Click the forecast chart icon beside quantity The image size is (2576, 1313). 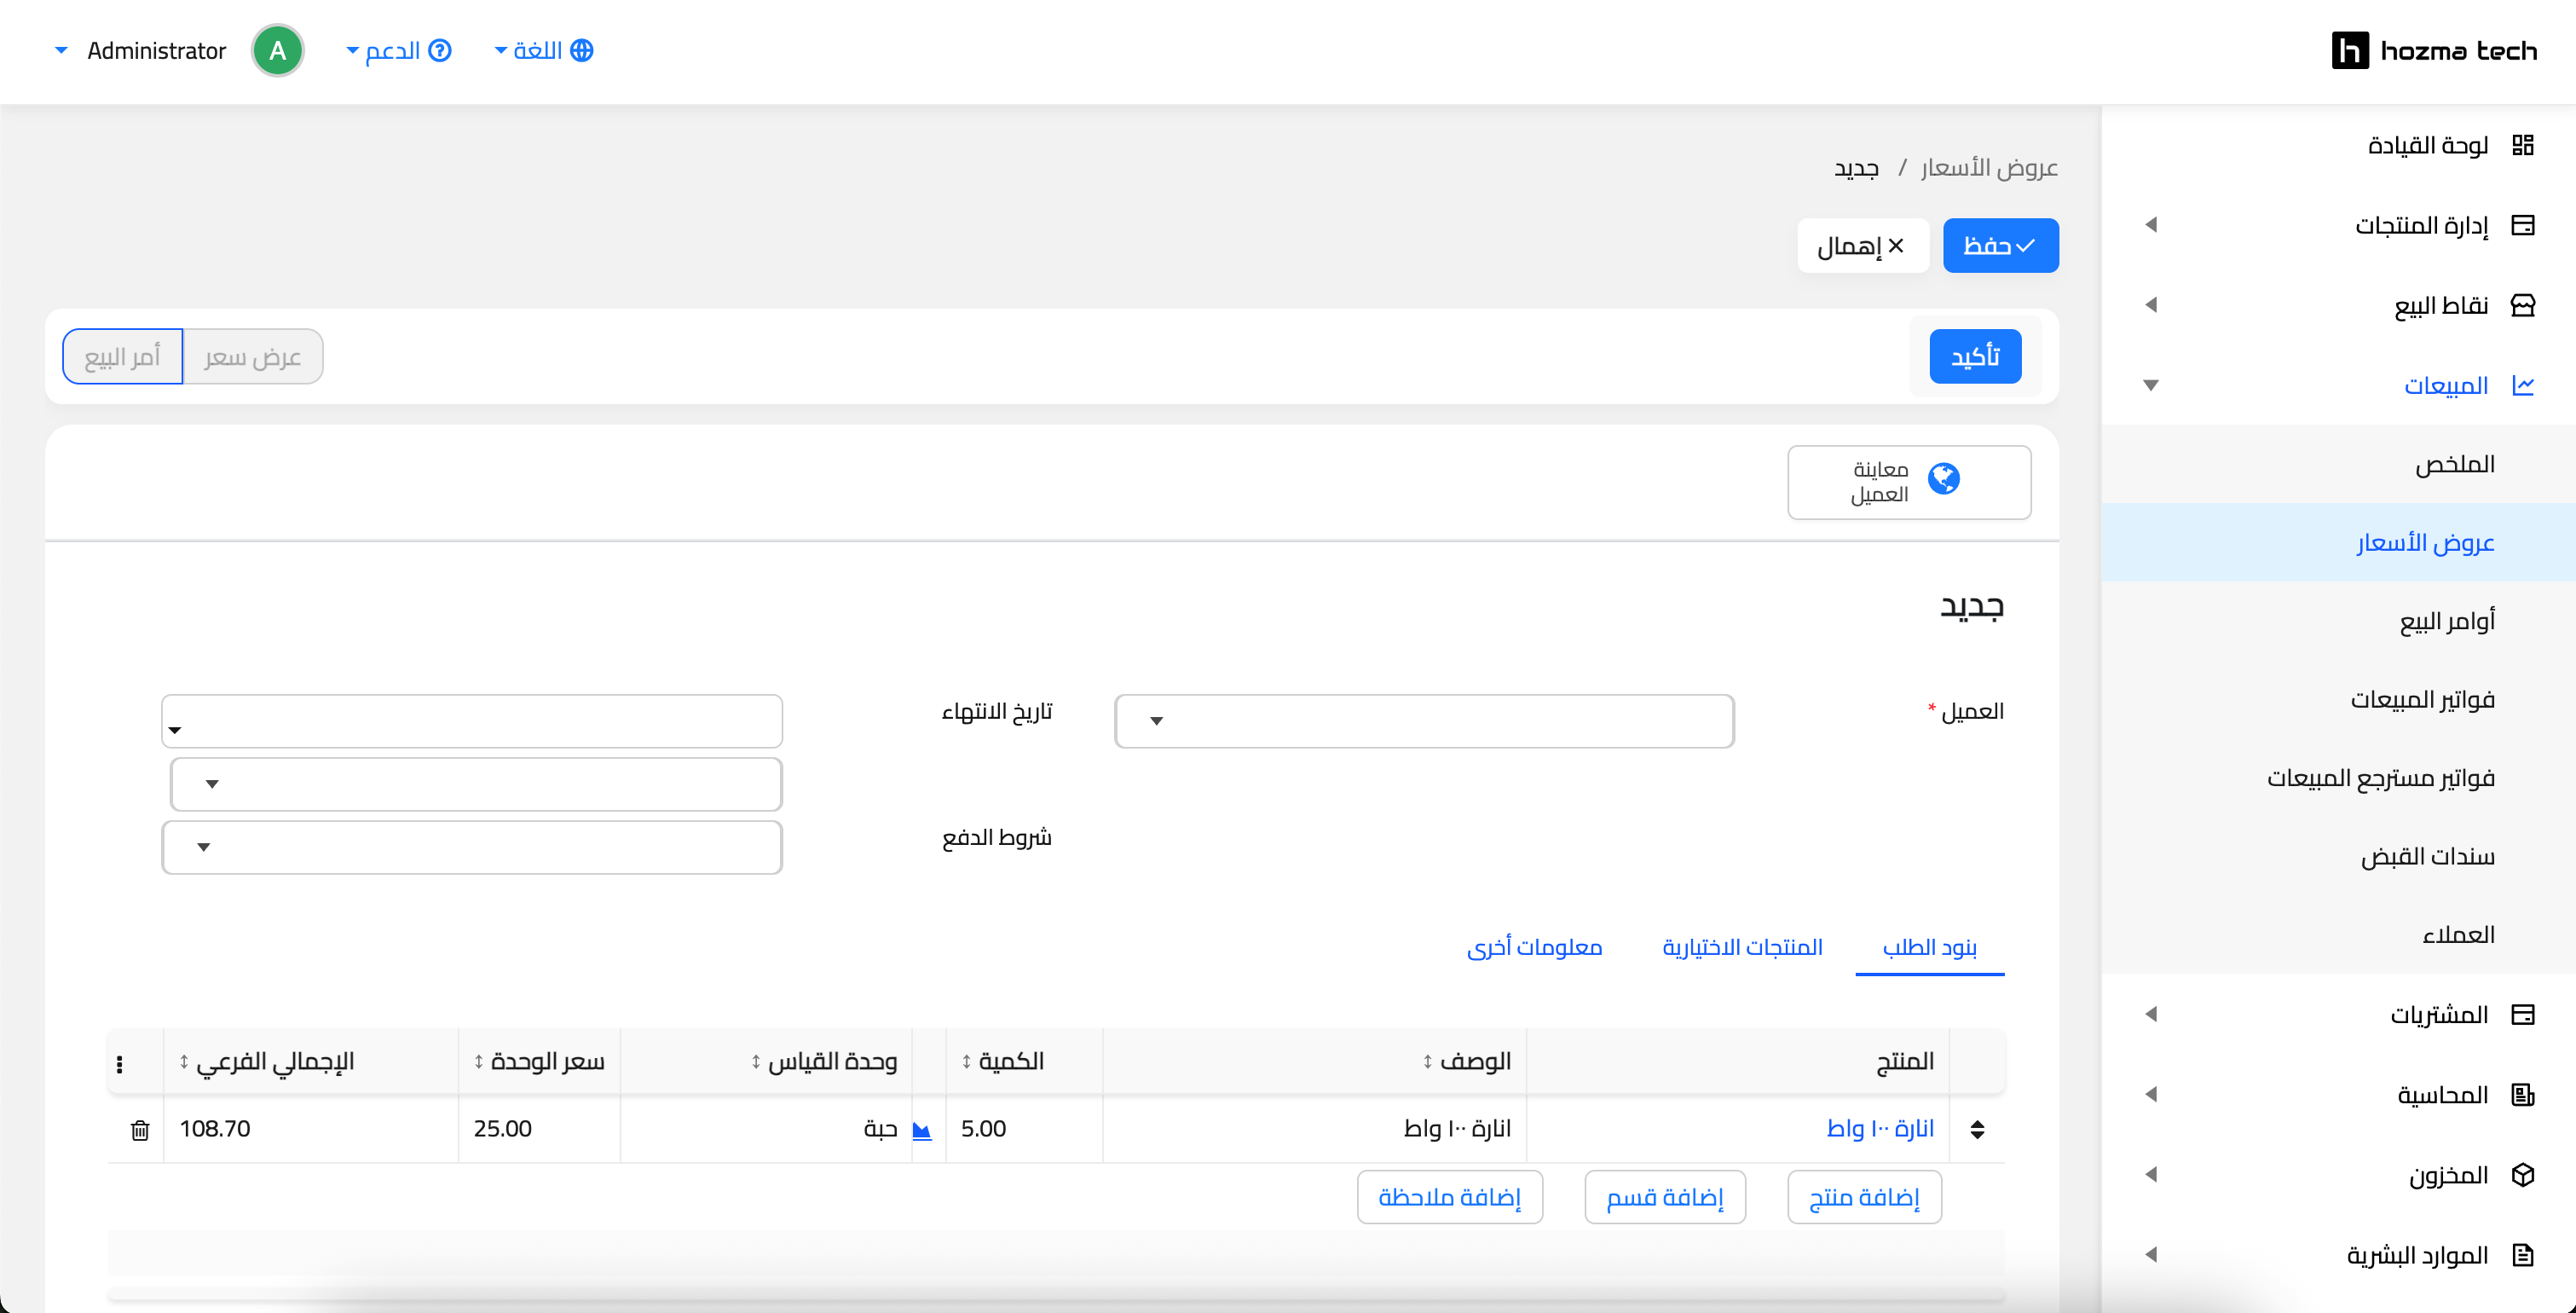point(922,1130)
